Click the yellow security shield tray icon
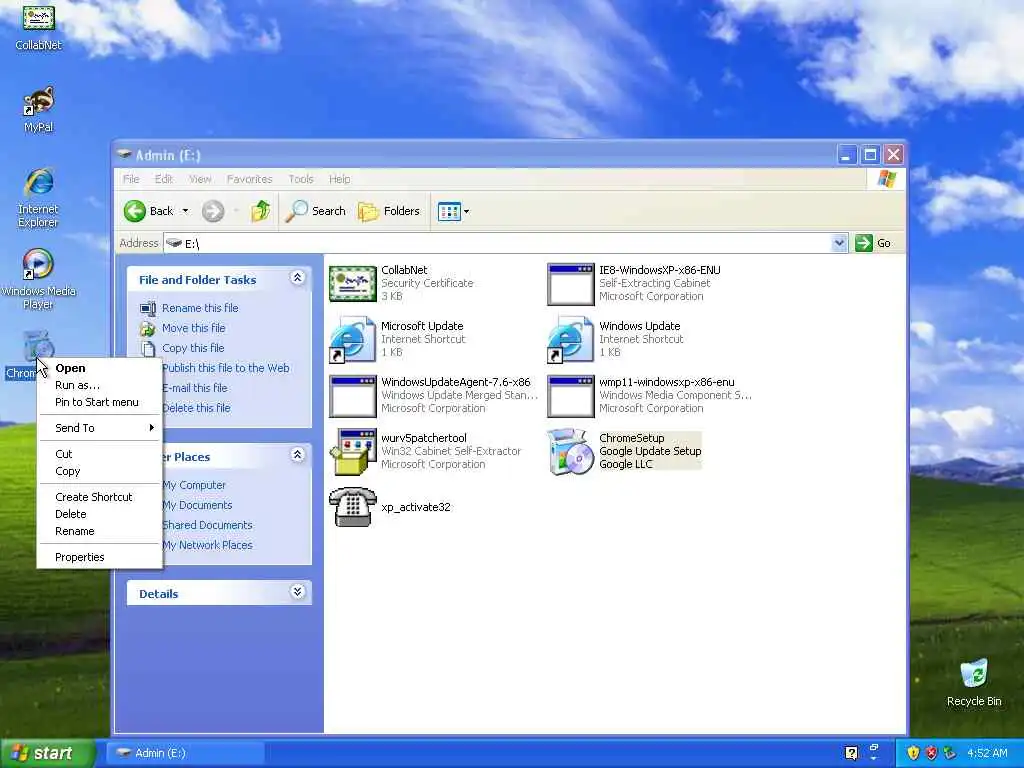 click(913, 753)
